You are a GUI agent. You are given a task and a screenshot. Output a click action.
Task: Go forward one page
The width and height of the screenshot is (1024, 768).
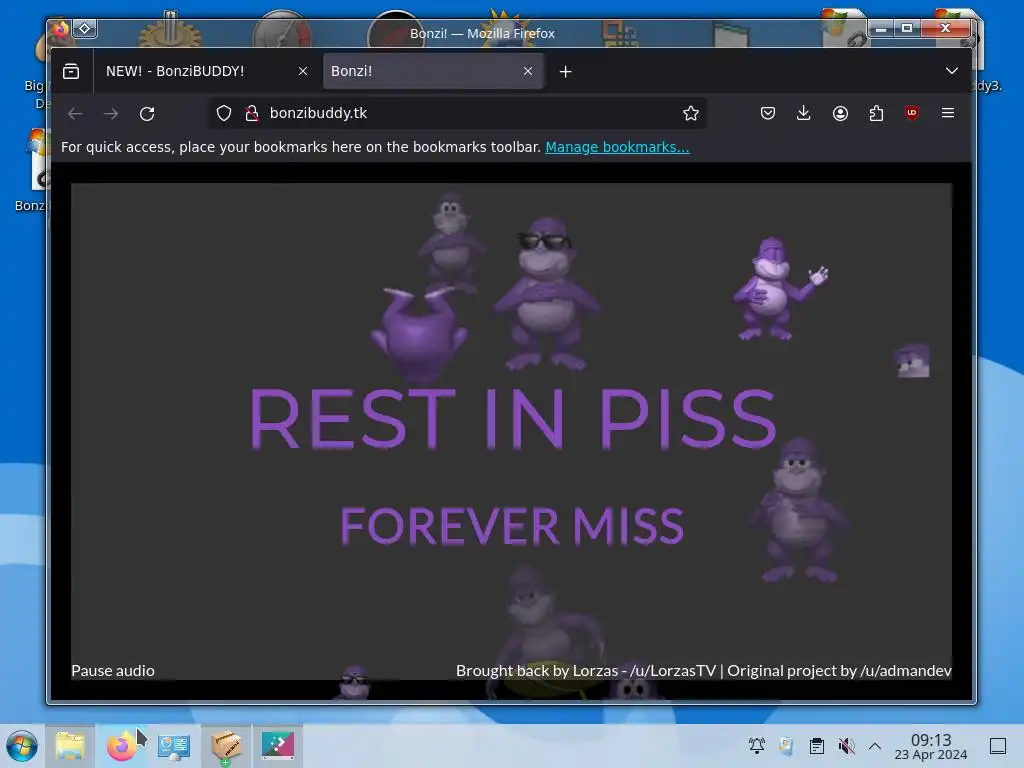point(111,114)
